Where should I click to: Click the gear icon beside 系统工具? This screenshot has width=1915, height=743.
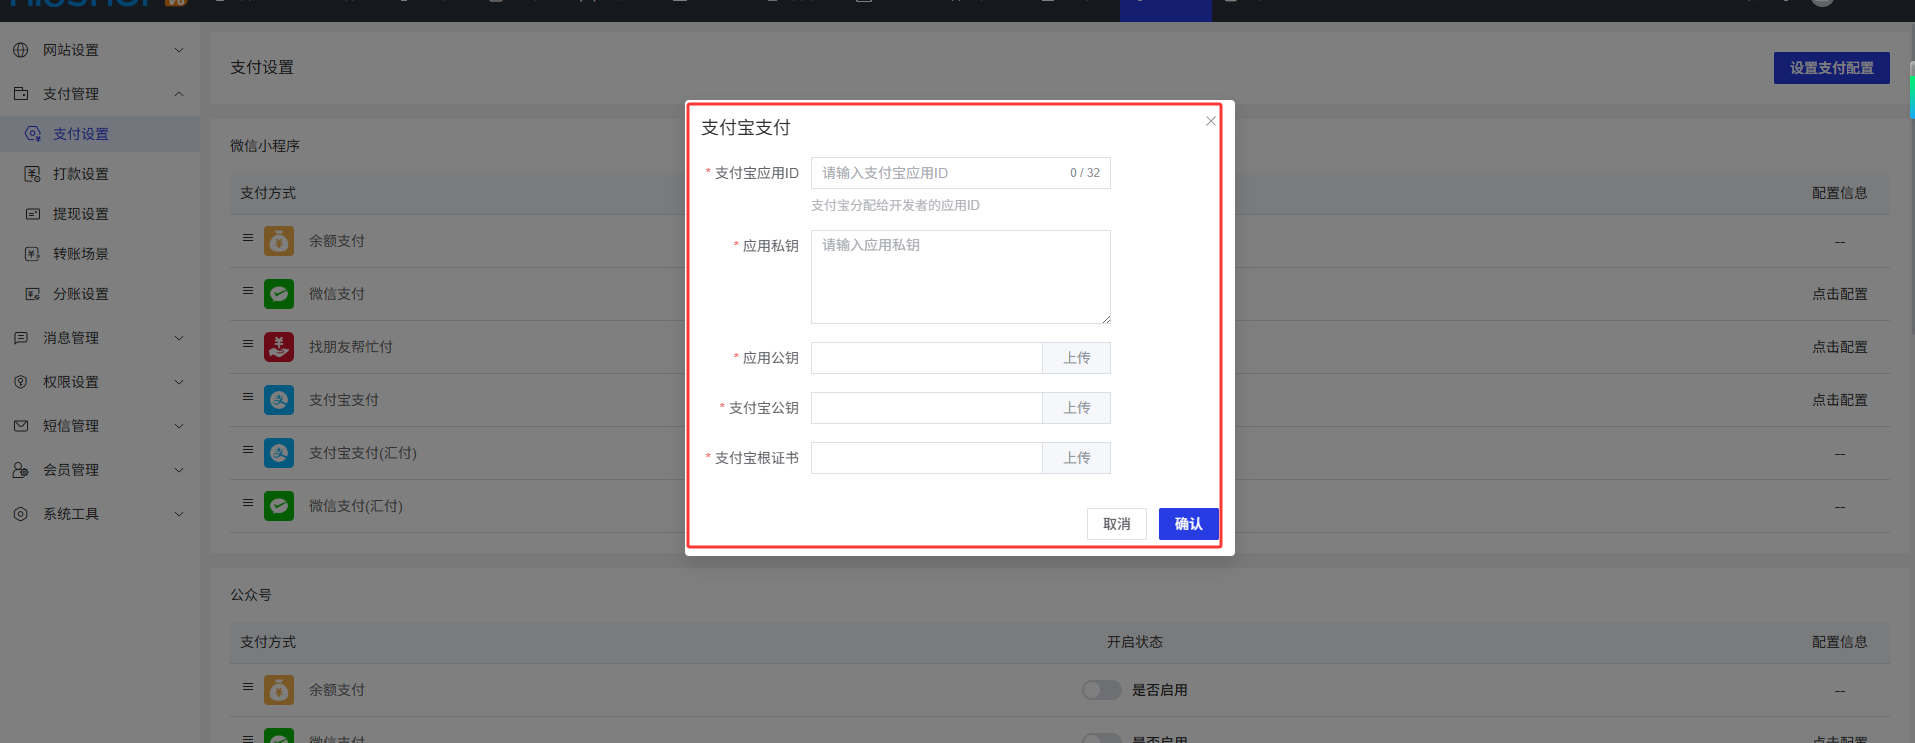point(20,514)
